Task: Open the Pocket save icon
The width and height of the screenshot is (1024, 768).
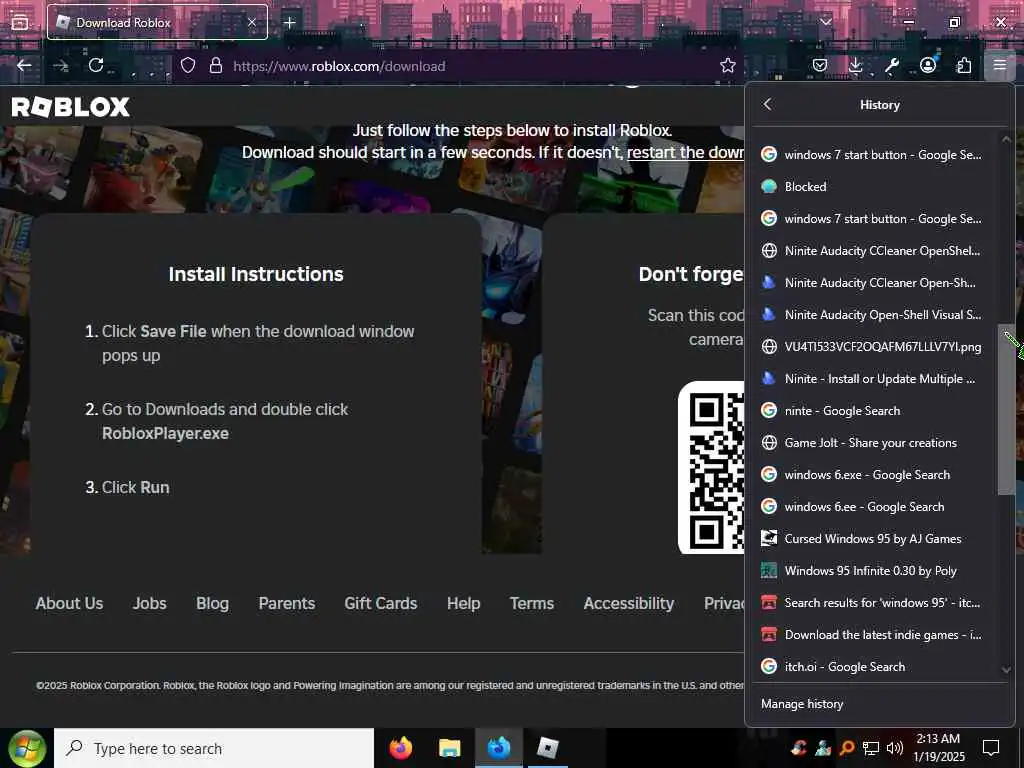Action: (820, 65)
